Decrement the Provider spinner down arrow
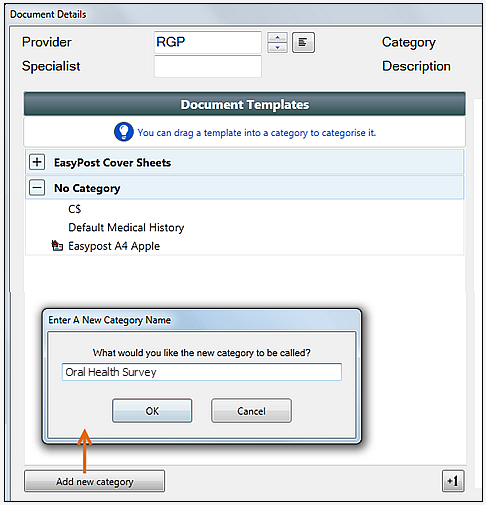Image resolution: width=486 pixels, height=505 pixels. click(277, 48)
